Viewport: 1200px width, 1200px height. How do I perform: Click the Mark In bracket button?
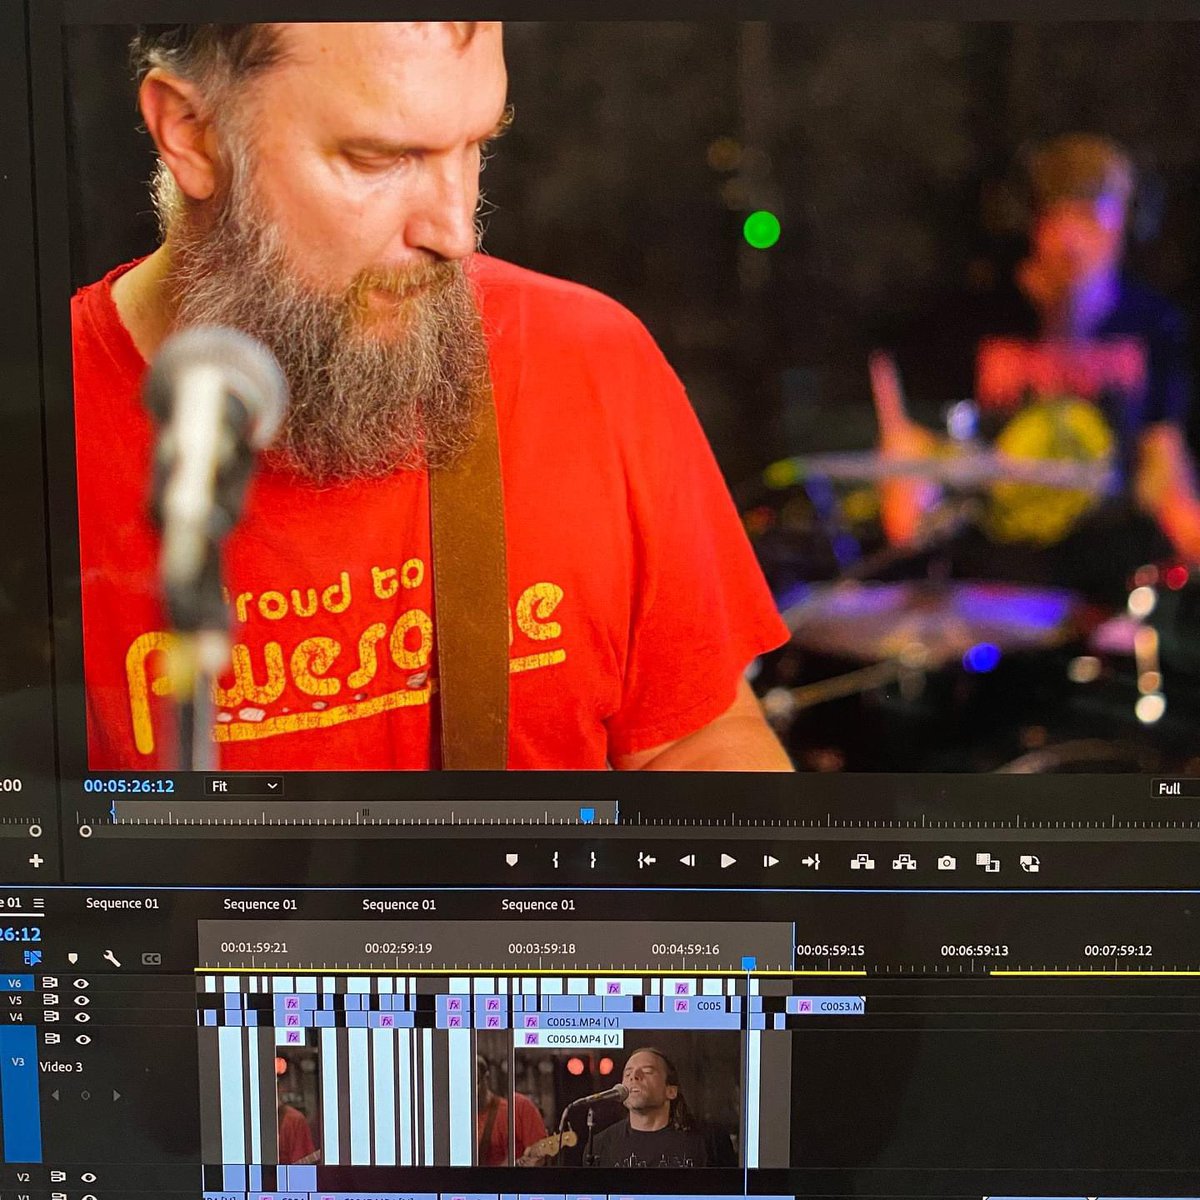(x=555, y=861)
